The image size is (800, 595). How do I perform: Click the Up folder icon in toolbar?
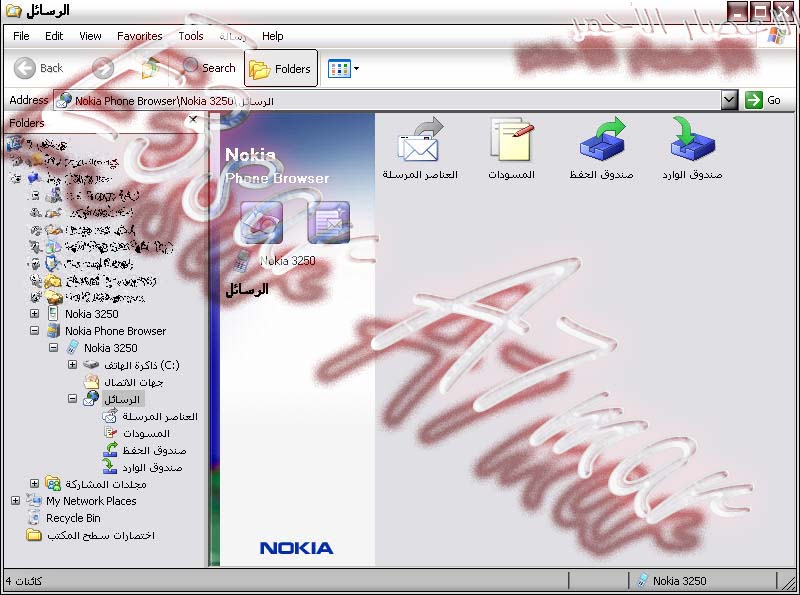149,68
